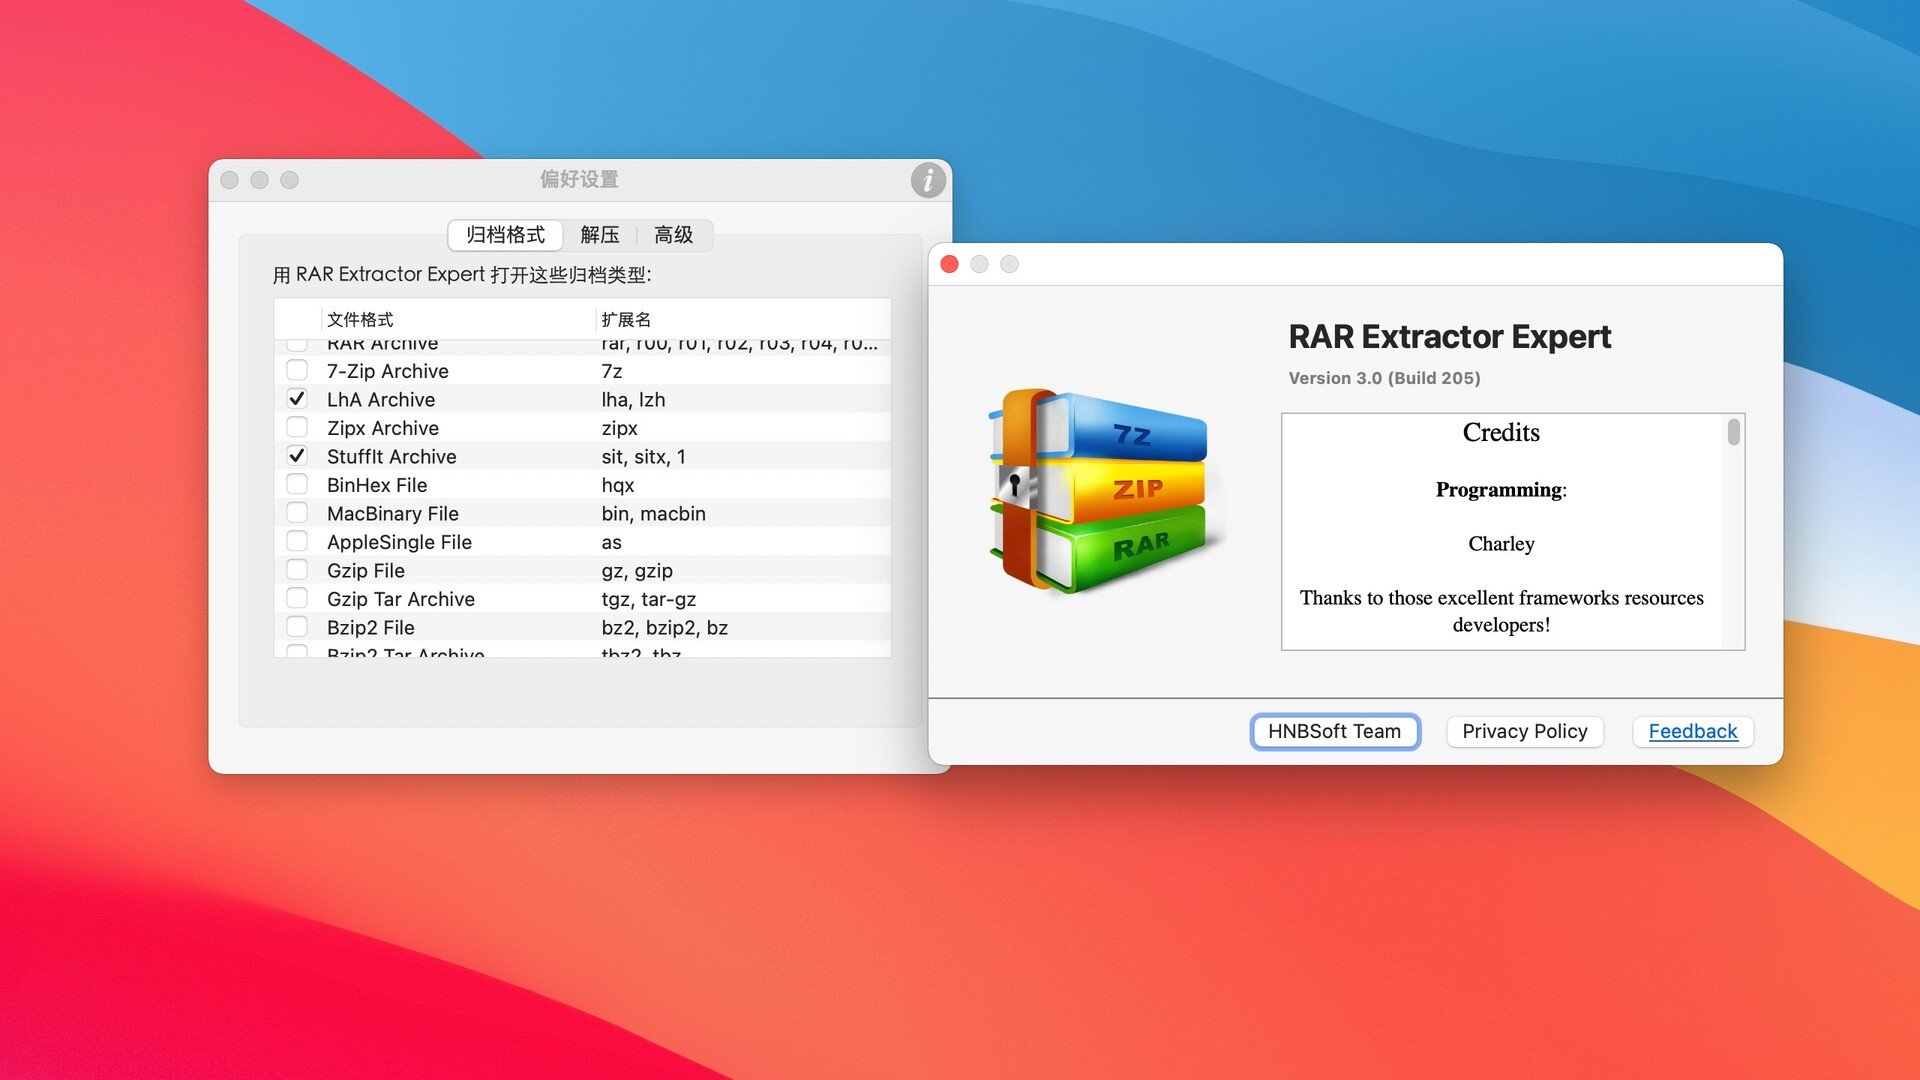
Task: Enable the Gzip Tar Archive checkbox
Action: [297, 598]
